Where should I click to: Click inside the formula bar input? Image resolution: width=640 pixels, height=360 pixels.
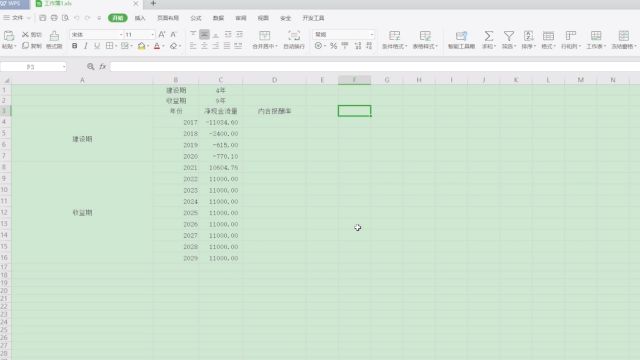tap(375, 67)
